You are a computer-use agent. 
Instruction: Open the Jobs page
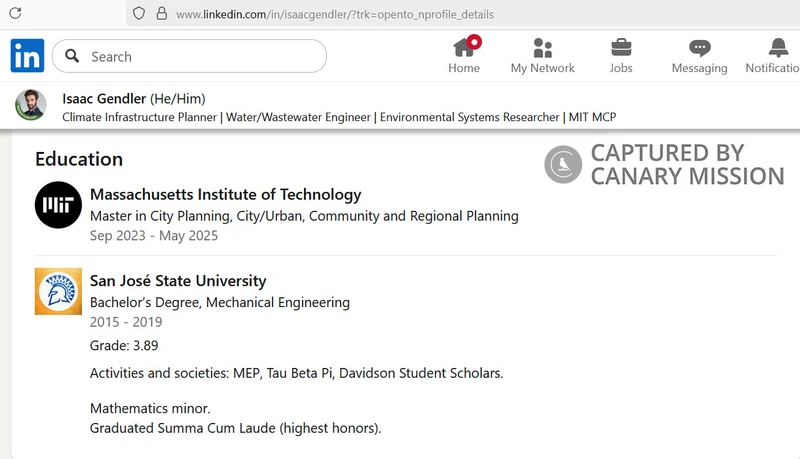pos(621,55)
